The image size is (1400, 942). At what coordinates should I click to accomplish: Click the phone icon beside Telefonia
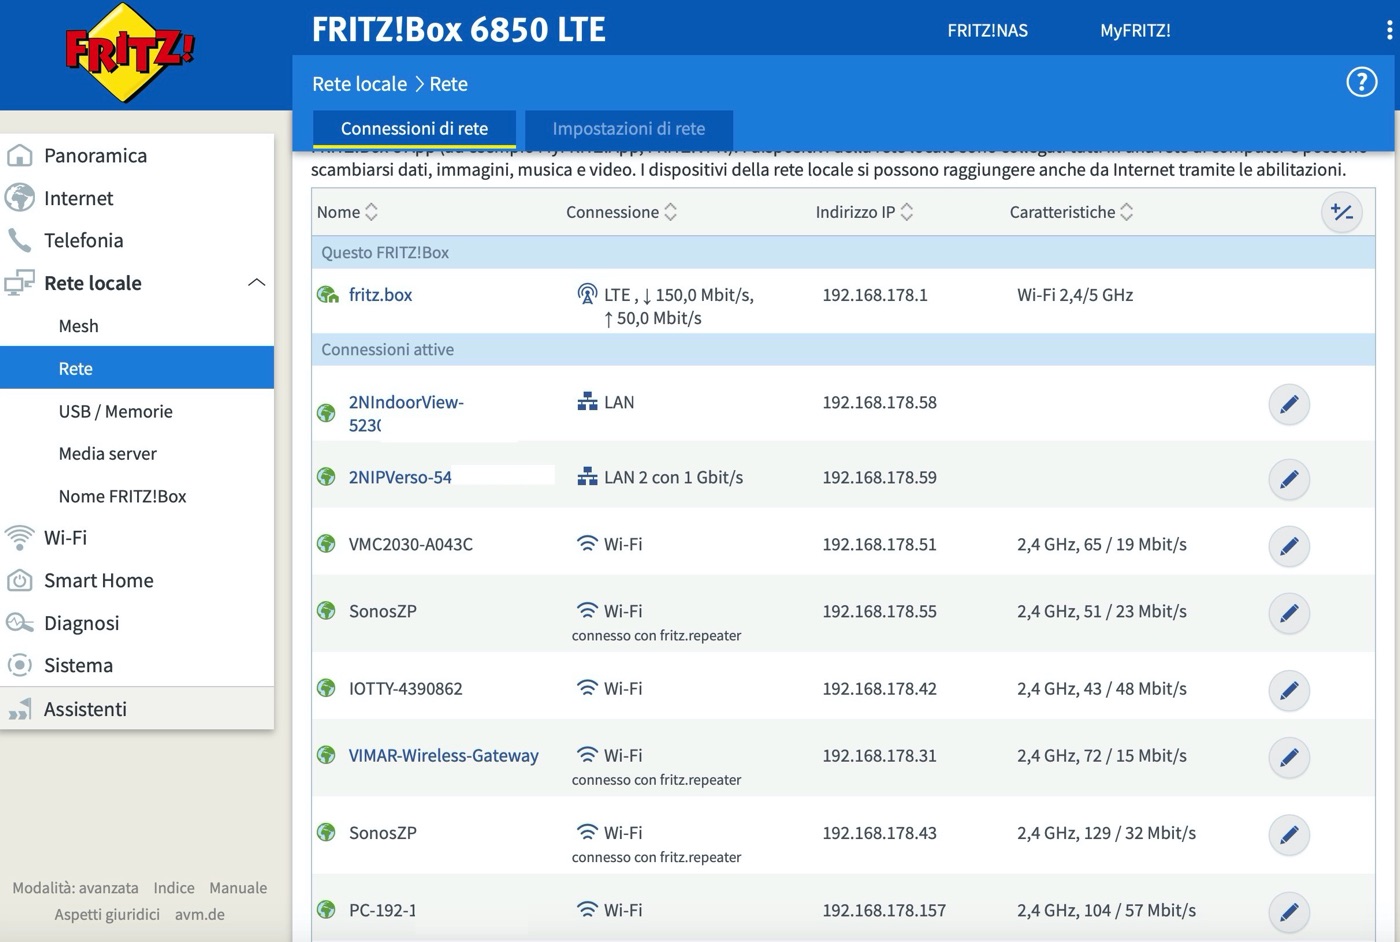pos(20,240)
